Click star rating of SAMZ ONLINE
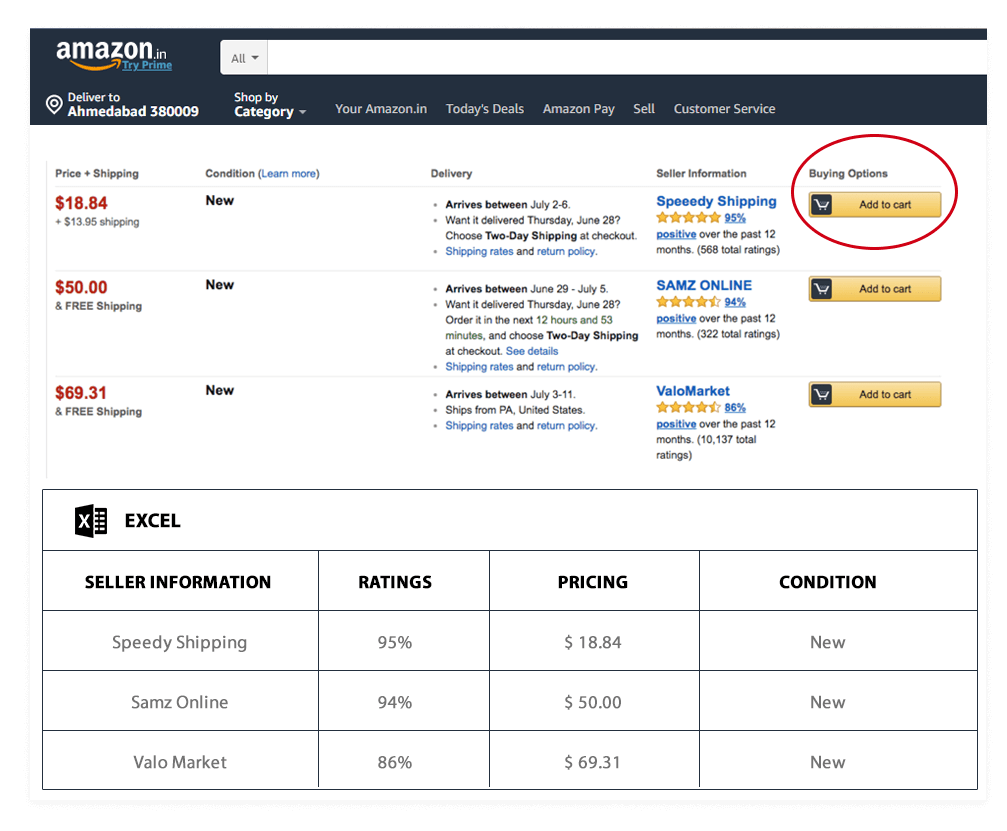This screenshot has width=1007, height=831. (x=688, y=302)
